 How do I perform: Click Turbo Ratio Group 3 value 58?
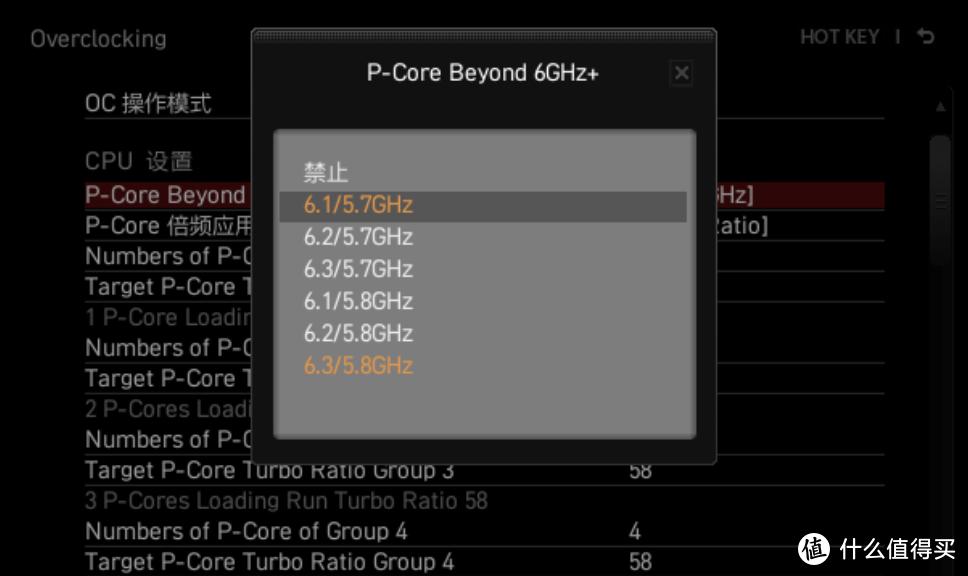tap(640, 472)
